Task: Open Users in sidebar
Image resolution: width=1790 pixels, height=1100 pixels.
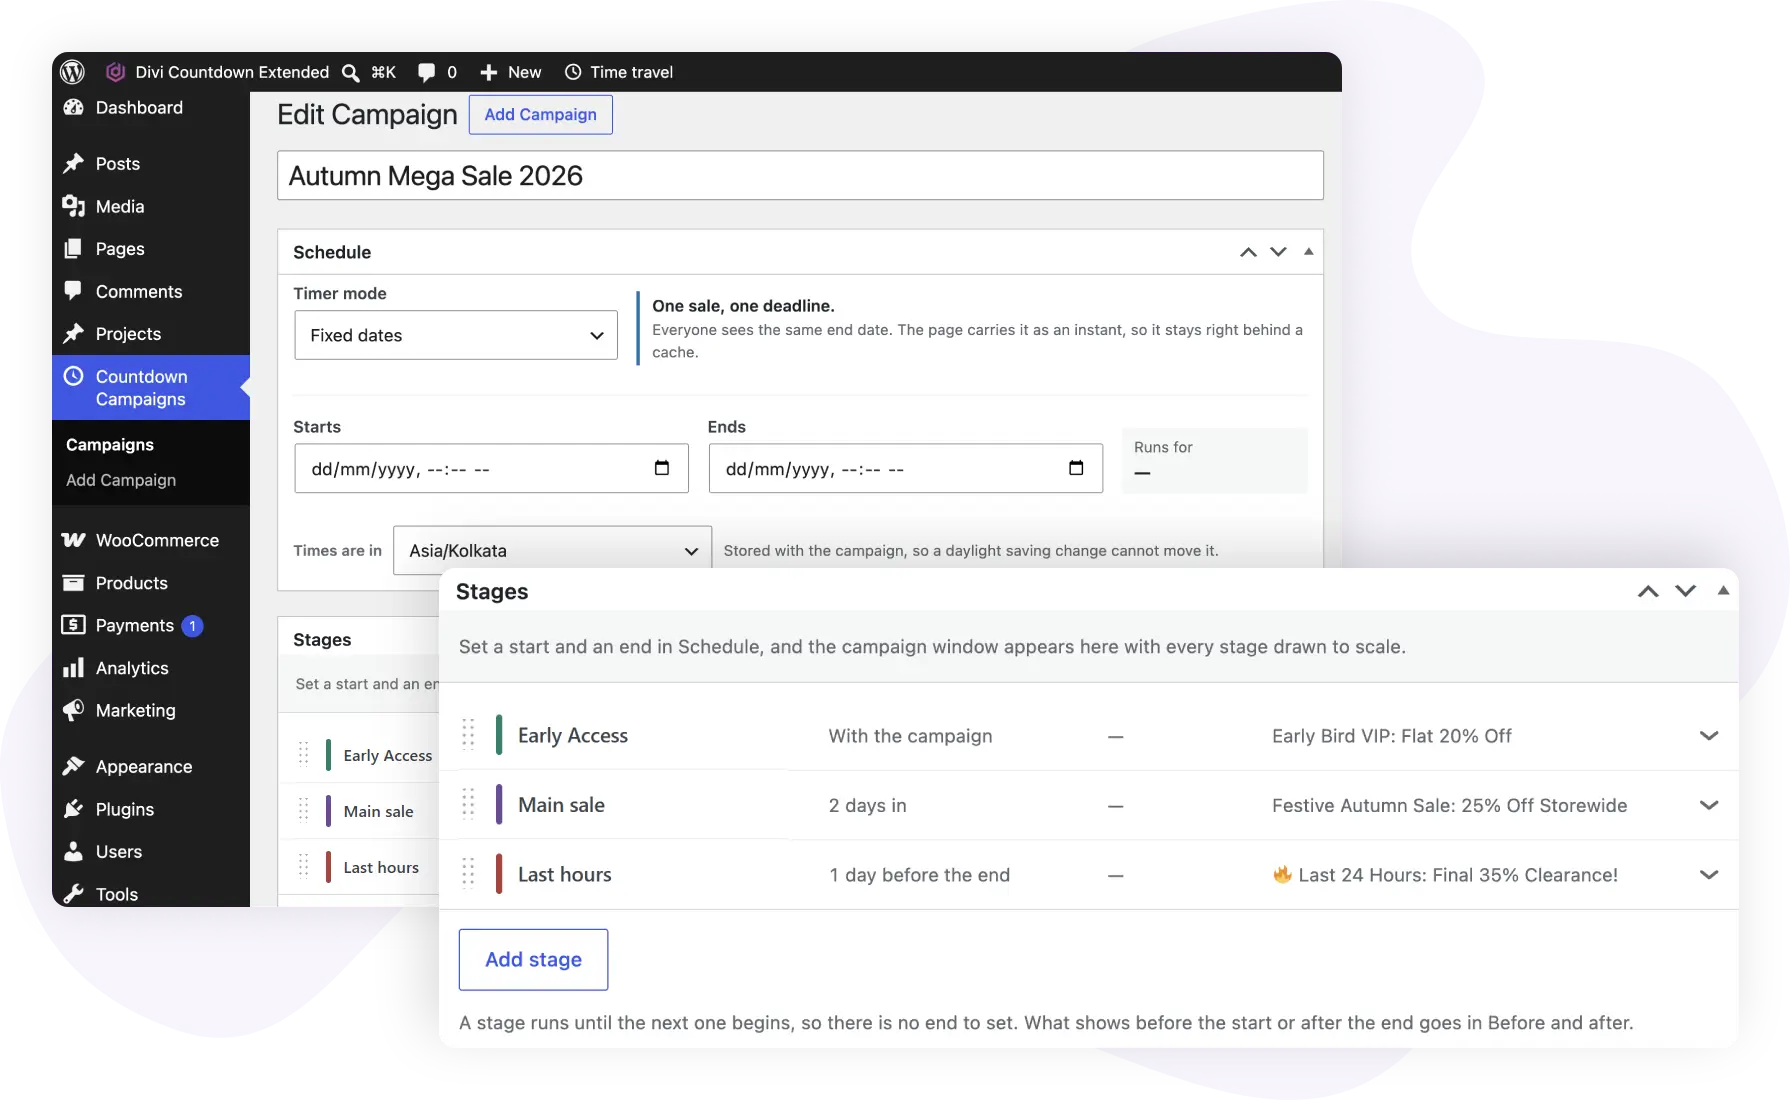Action: coord(151,851)
